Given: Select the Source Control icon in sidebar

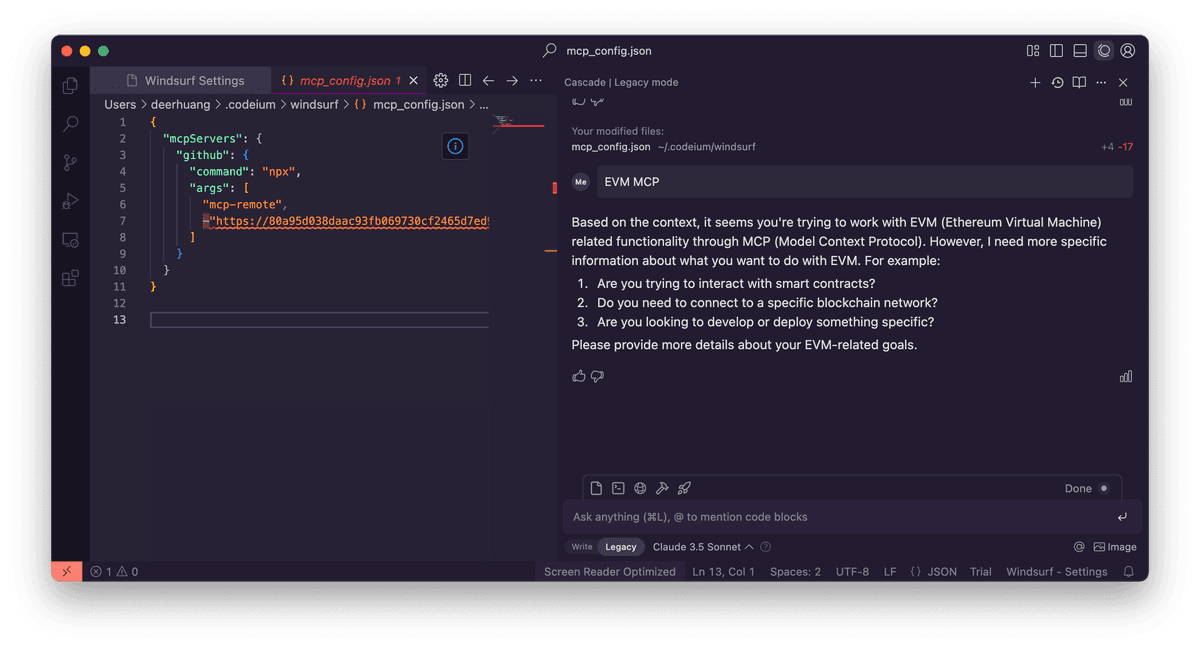Looking at the screenshot, I should pos(70,162).
